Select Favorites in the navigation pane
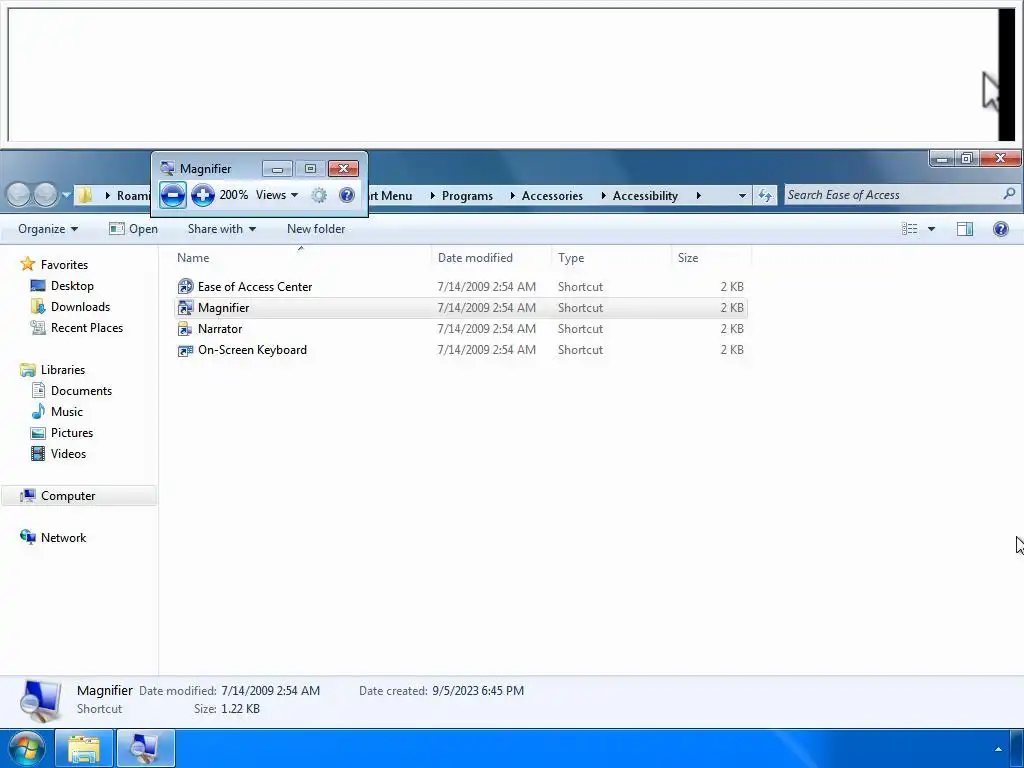Viewport: 1024px width, 768px height. pyautogui.click(x=64, y=264)
